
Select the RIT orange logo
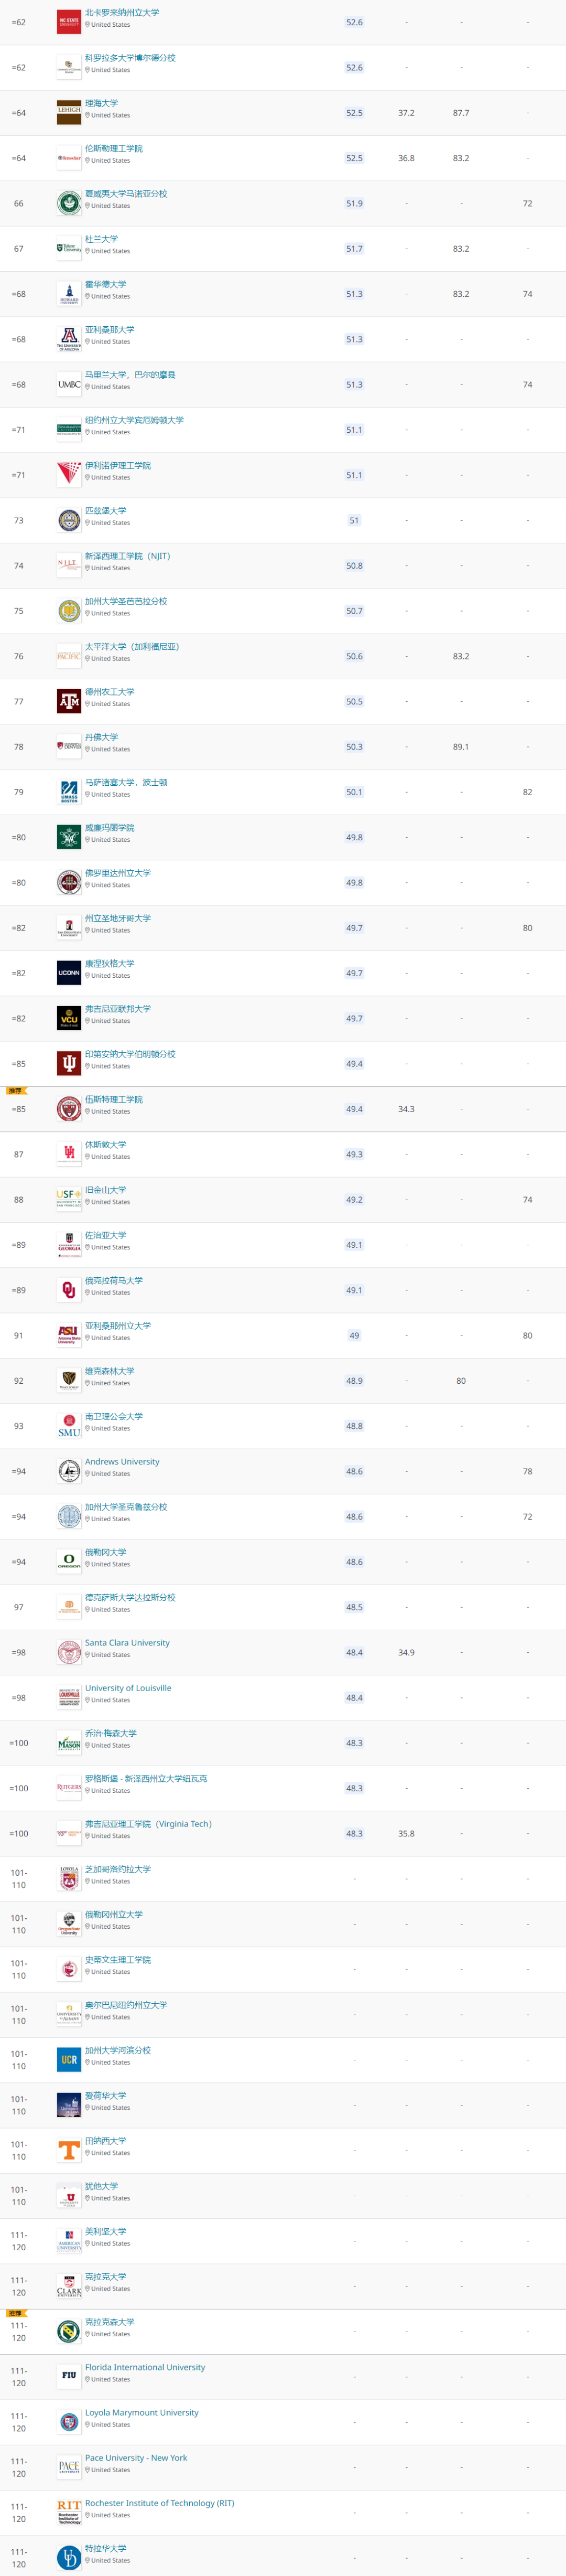[69, 2512]
